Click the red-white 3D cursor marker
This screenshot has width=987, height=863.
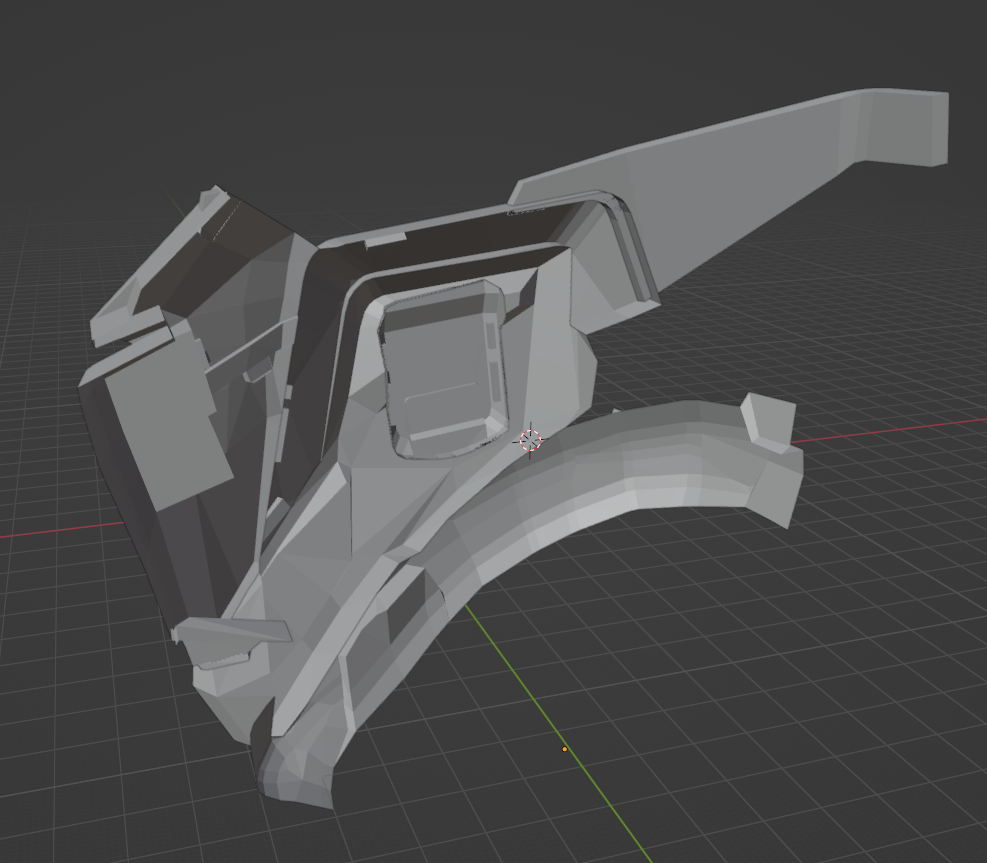tap(531, 441)
